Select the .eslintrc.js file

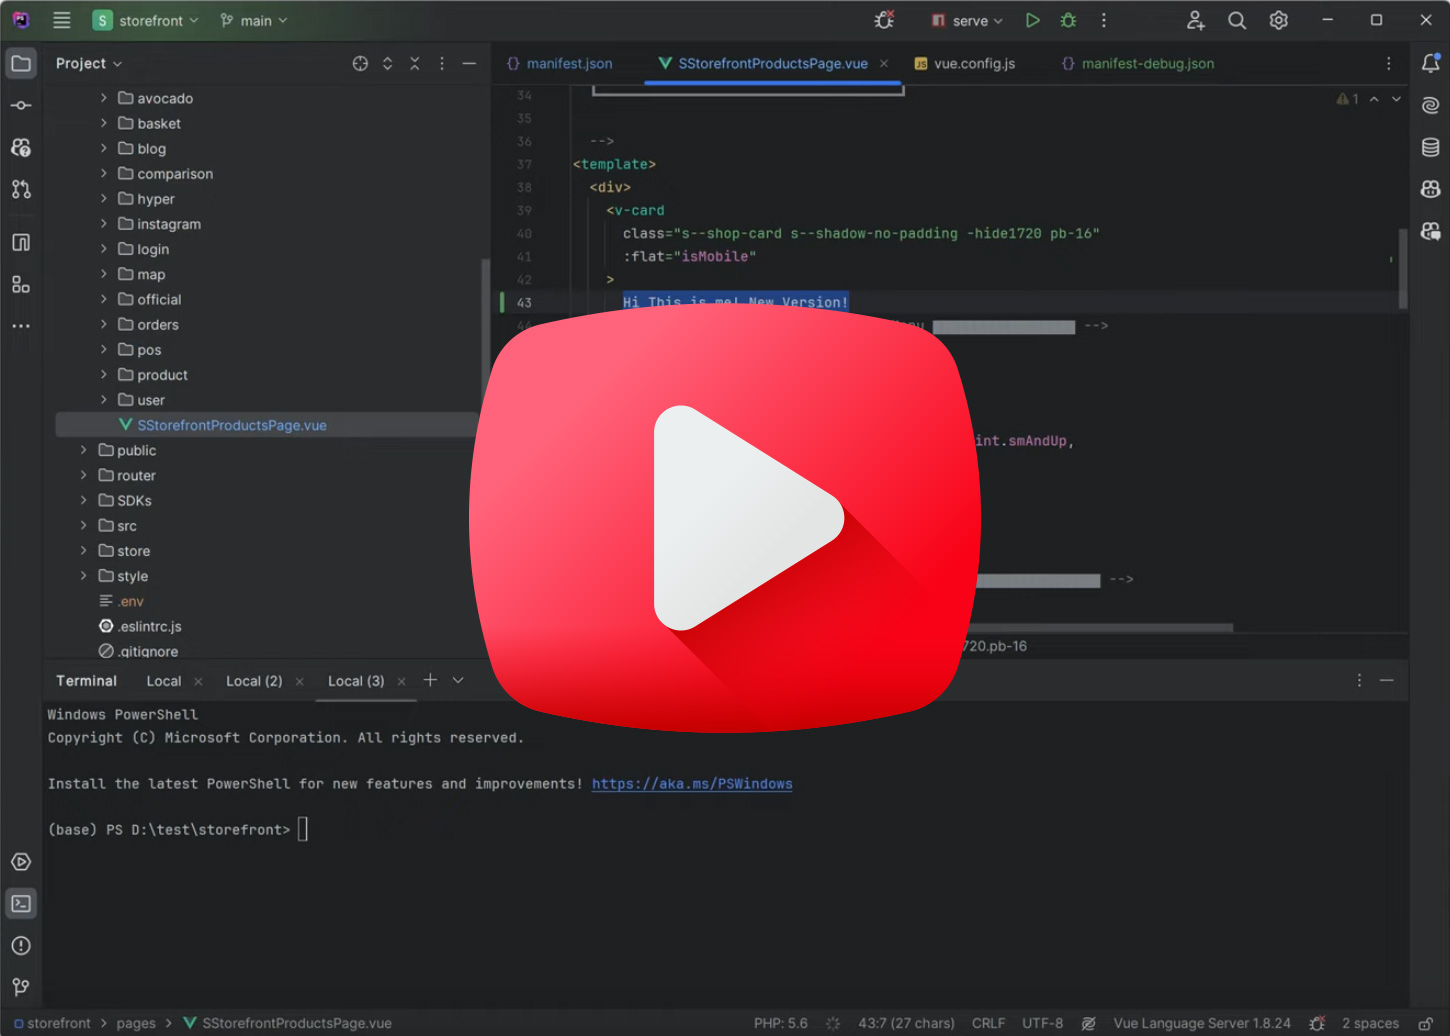pyautogui.click(x=140, y=626)
